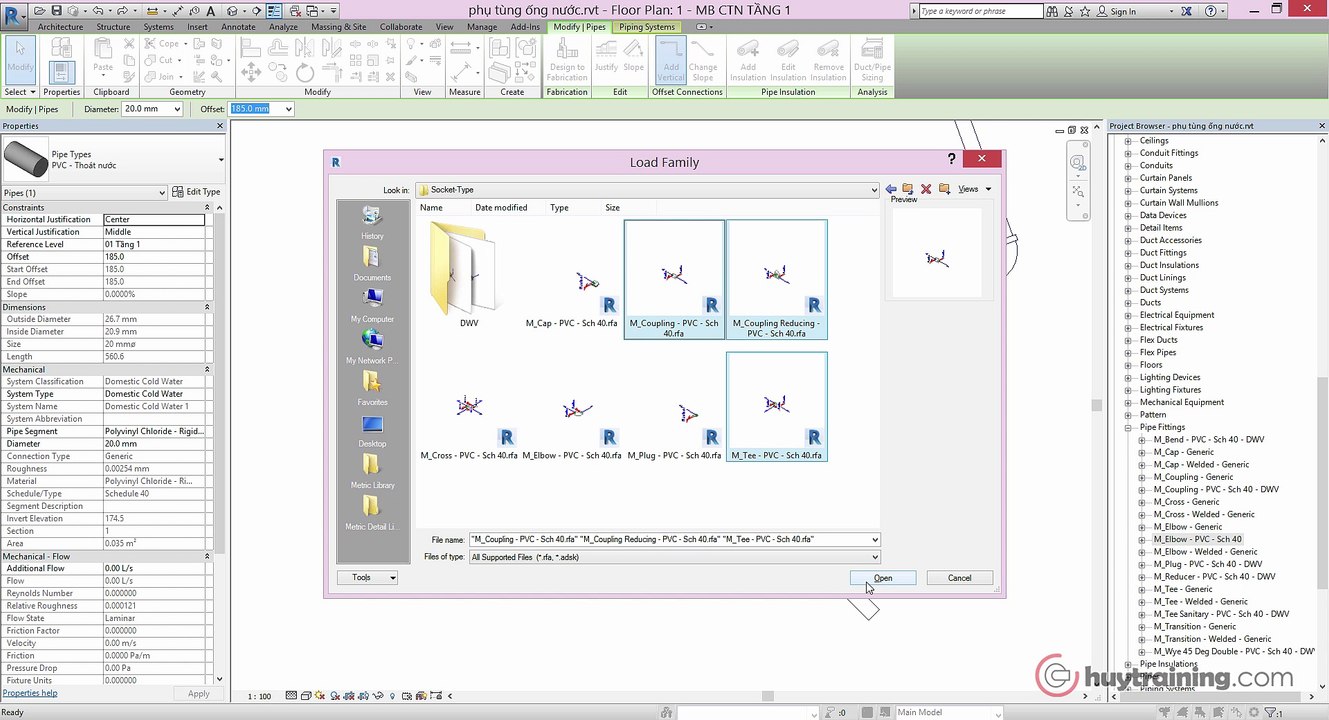Select M_Cross - PVC - Sch 40.rfa file
1329x720 pixels.
pyautogui.click(x=469, y=428)
